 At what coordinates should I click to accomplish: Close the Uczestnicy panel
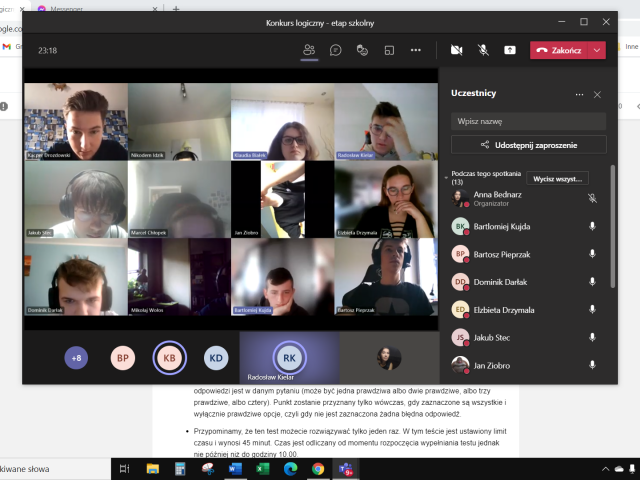click(597, 95)
